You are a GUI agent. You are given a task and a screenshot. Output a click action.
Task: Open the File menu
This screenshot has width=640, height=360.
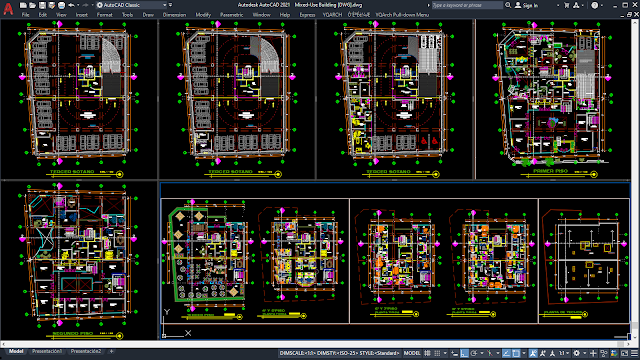click(x=25, y=15)
